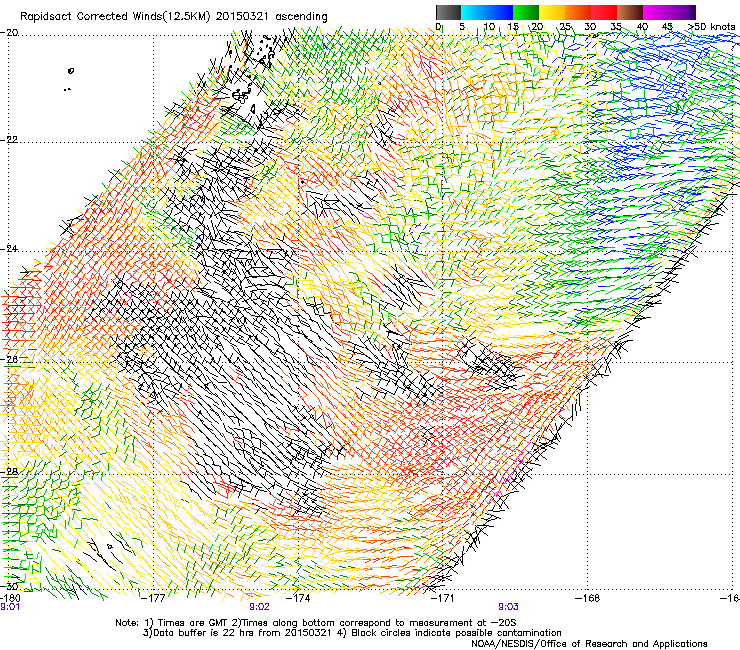Screen dimensions: 740x650
Task: Click the '-24' latitude axis label
Action: (x=9, y=249)
